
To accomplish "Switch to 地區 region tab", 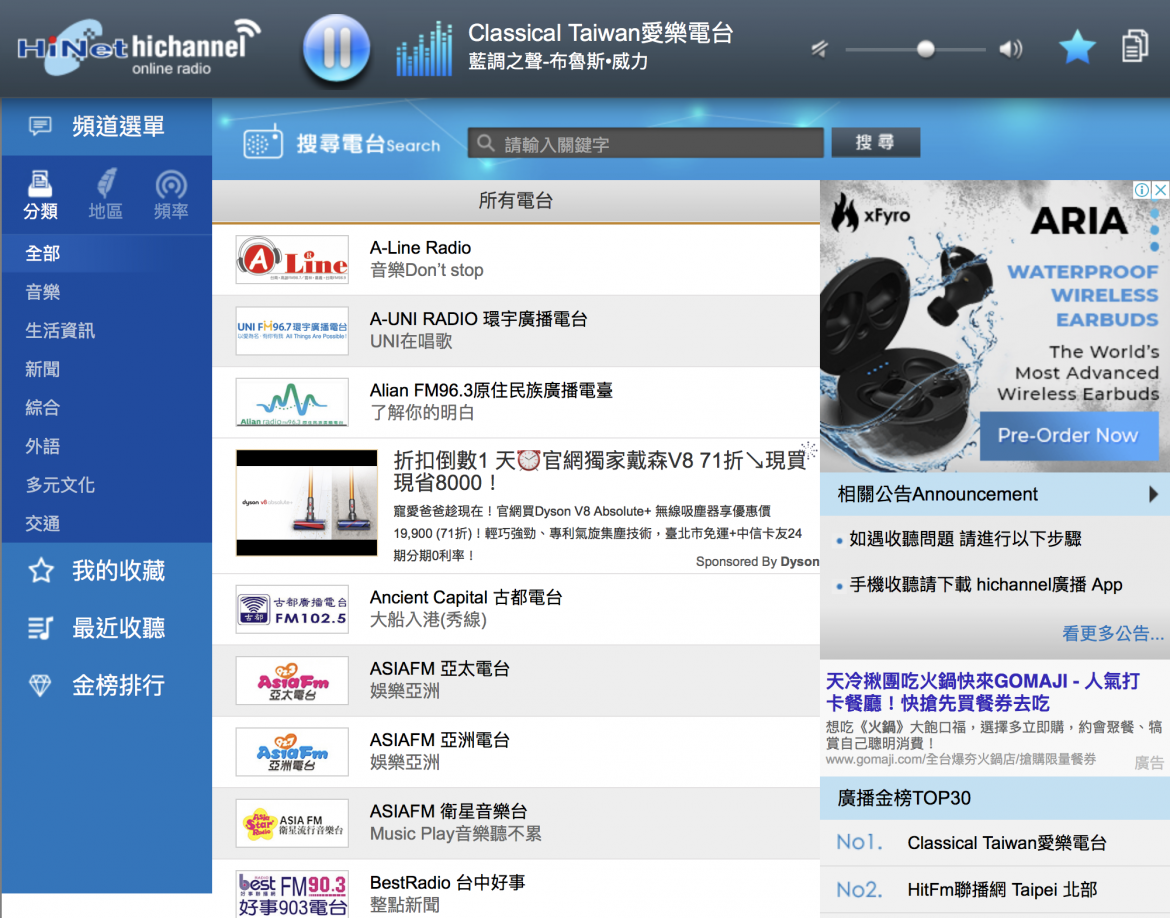I will [105, 195].
